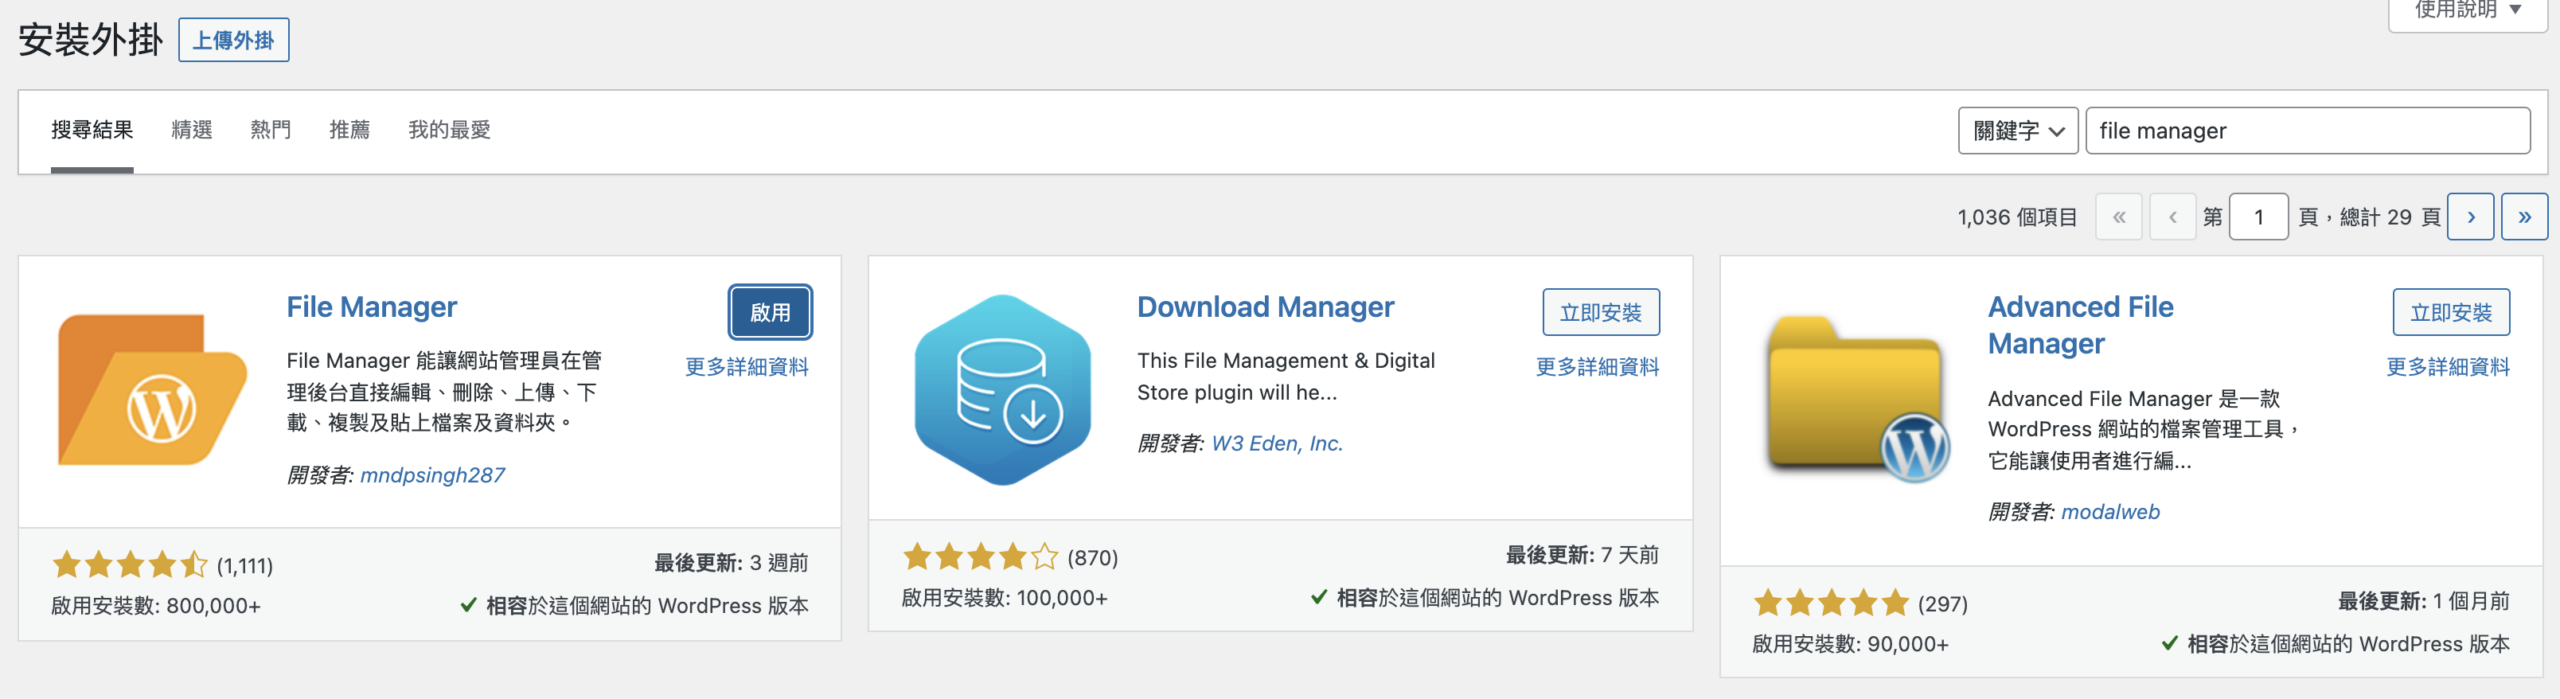Click the plugin search input field

click(x=2308, y=131)
